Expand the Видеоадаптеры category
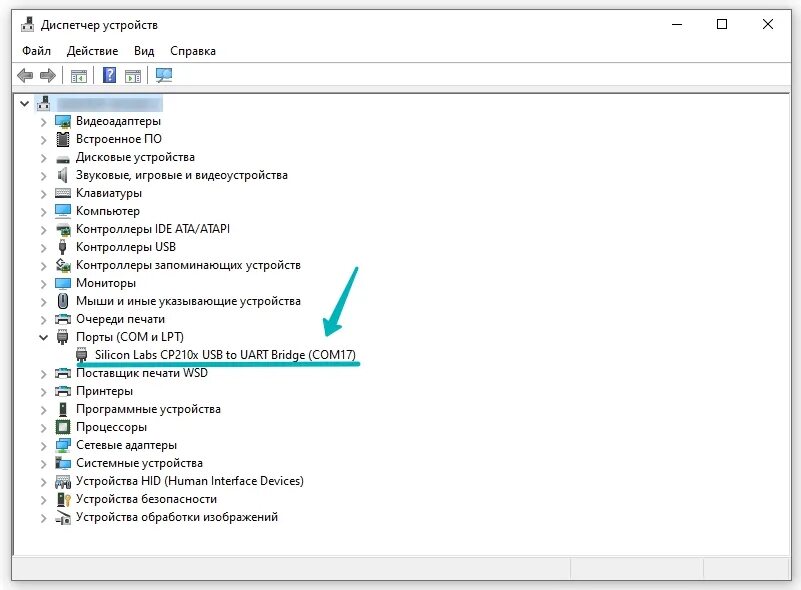The height and width of the screenshot is (590, 801). coord(43,122)
